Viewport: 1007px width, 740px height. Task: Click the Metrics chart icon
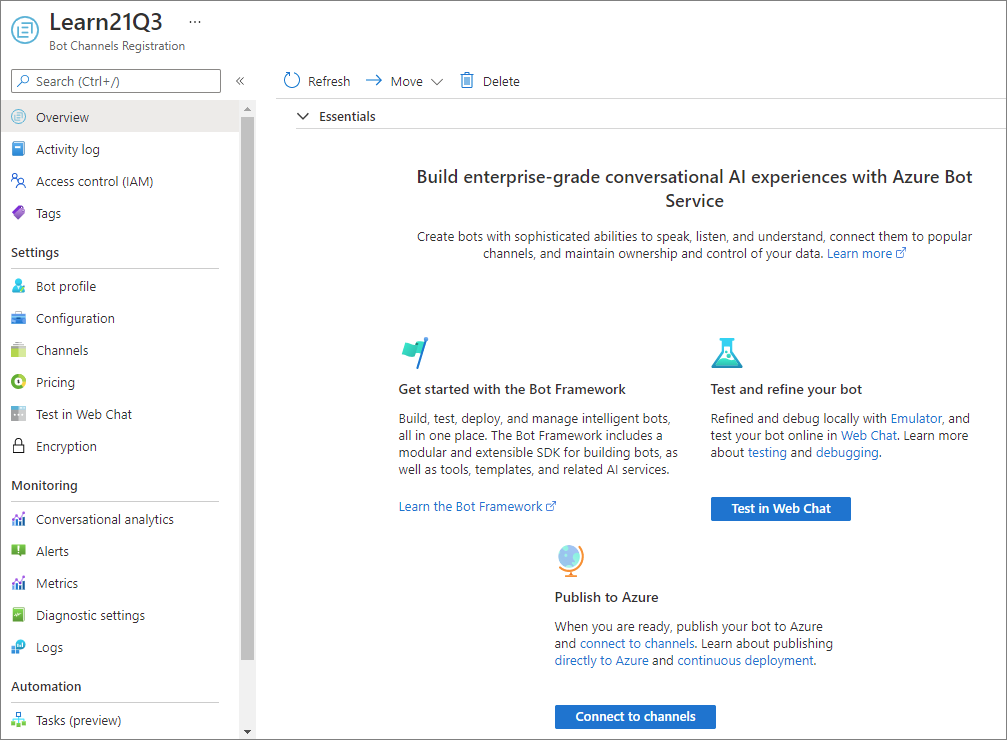coord(19,583)
